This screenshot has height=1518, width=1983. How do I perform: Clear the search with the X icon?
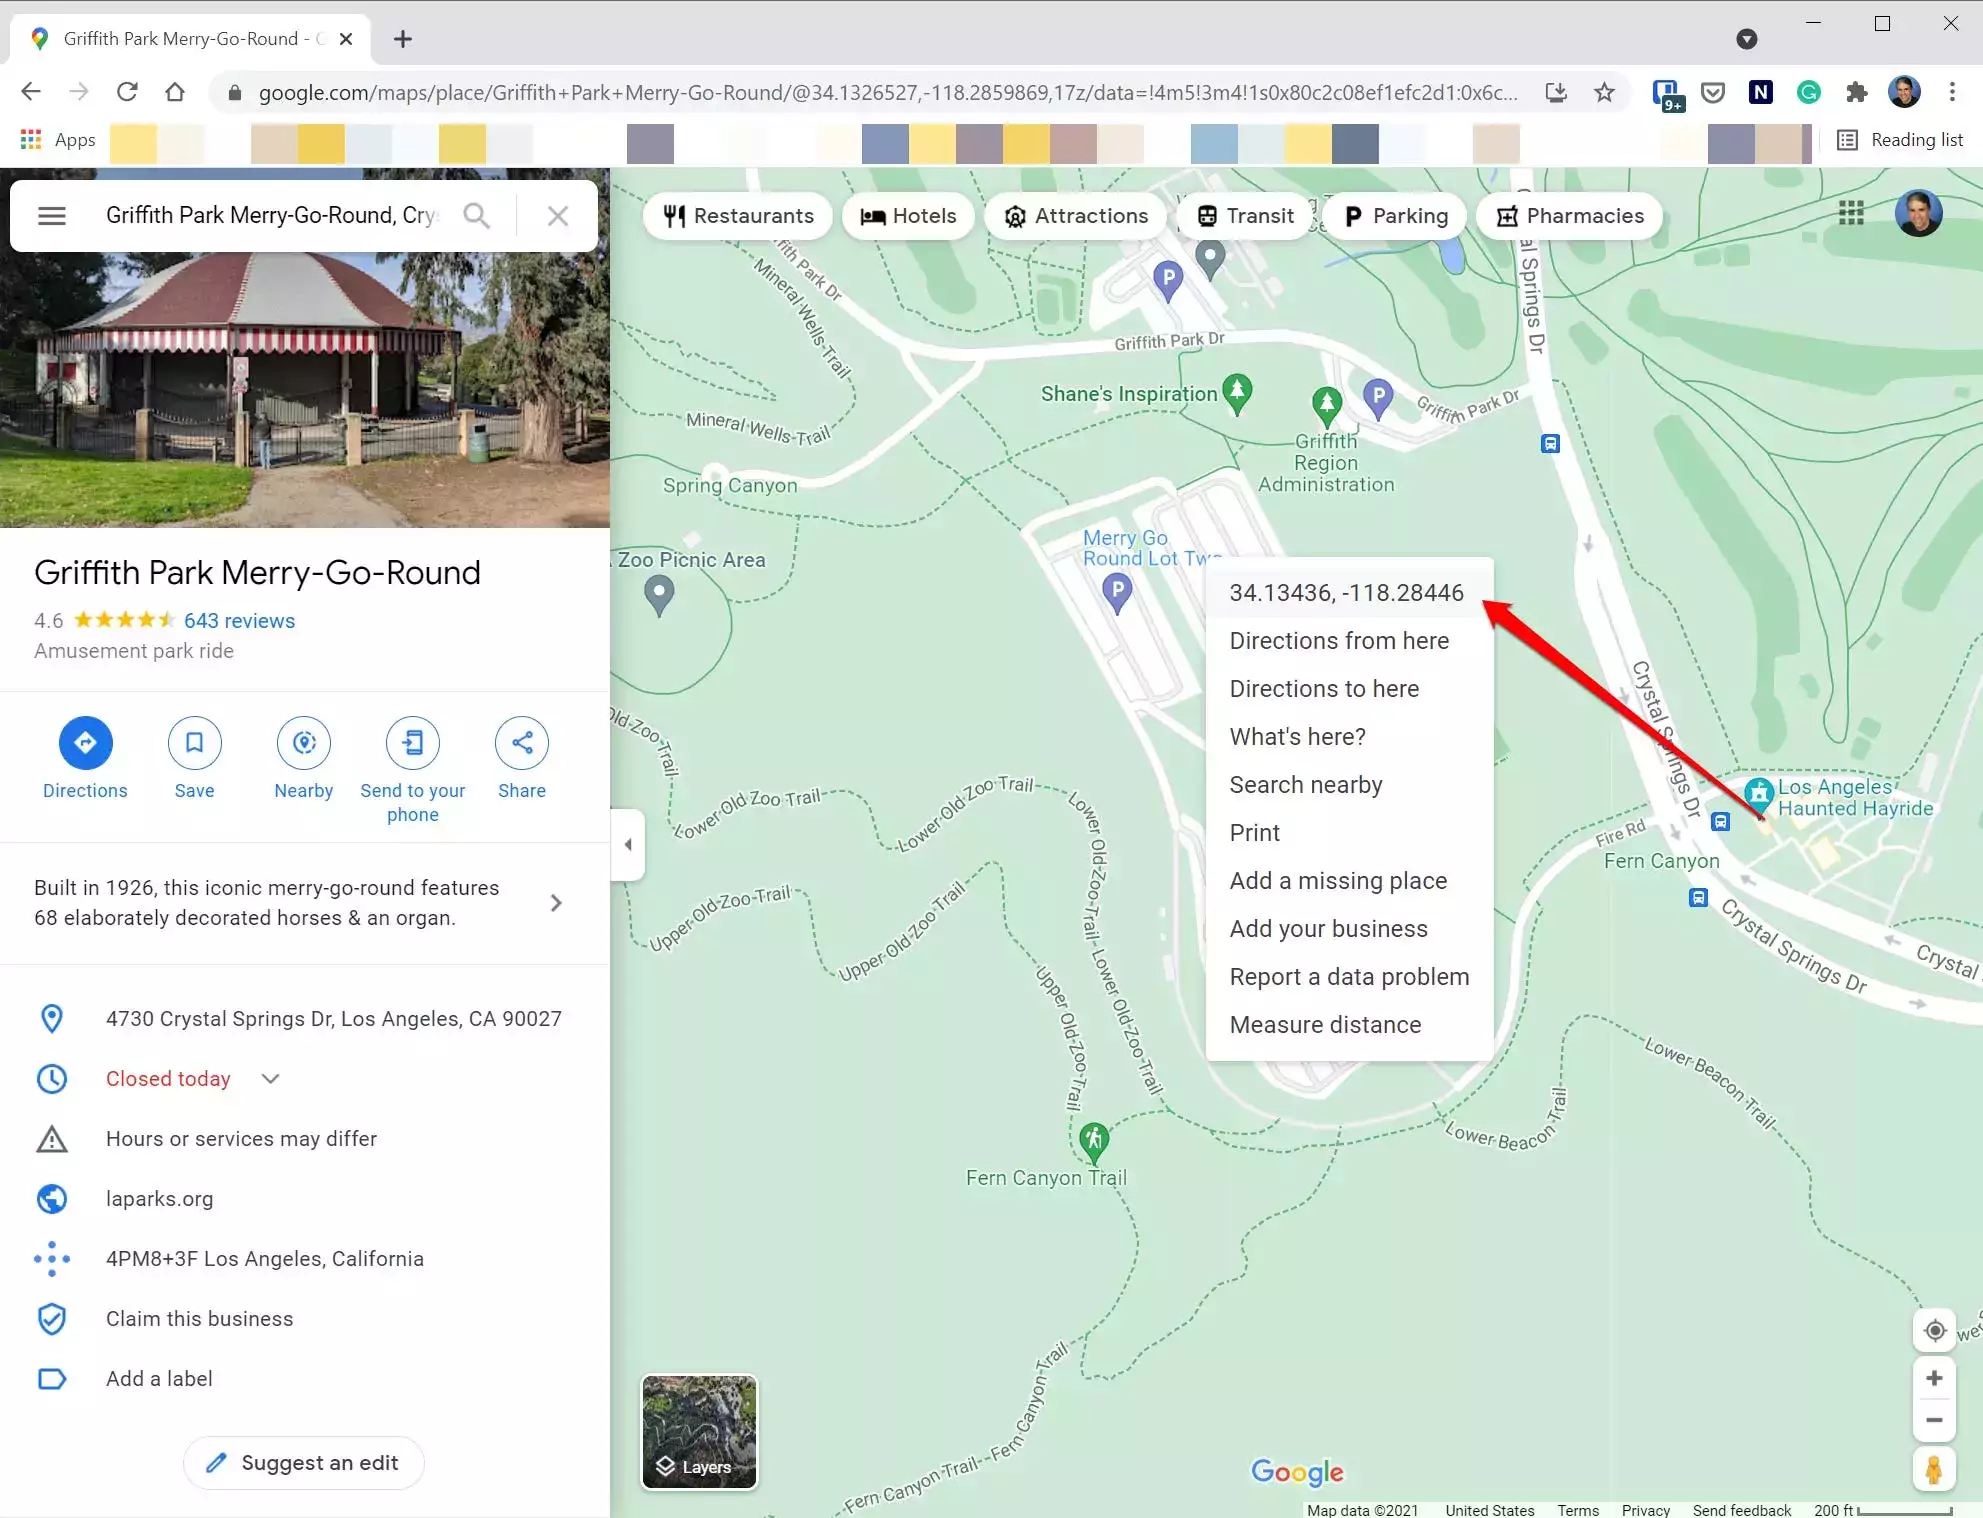558,215
